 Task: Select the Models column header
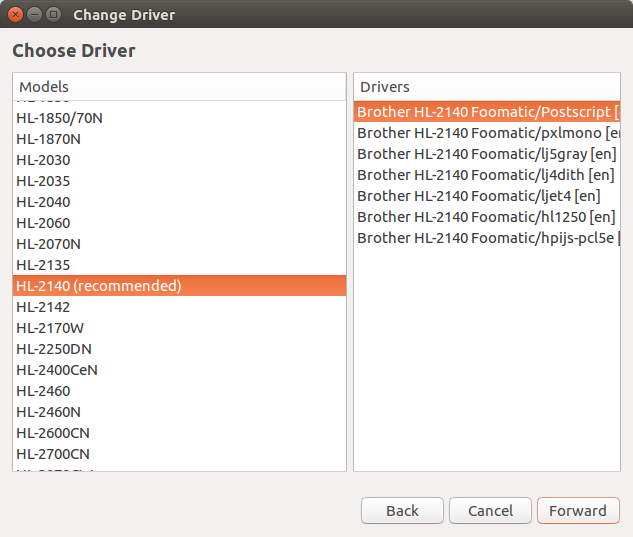(179, 87)
